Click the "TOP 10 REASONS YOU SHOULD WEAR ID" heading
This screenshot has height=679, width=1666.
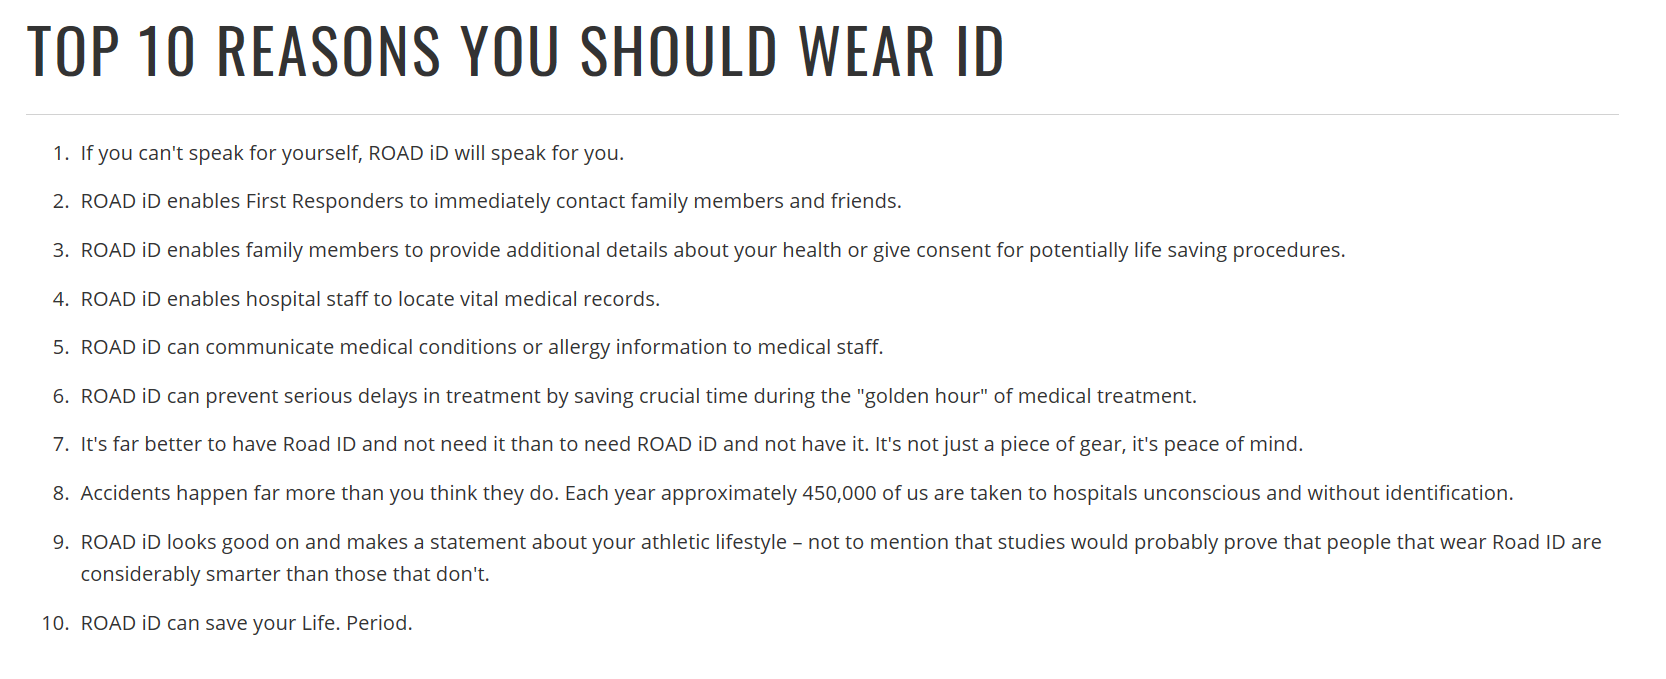[x=515, y=52]
